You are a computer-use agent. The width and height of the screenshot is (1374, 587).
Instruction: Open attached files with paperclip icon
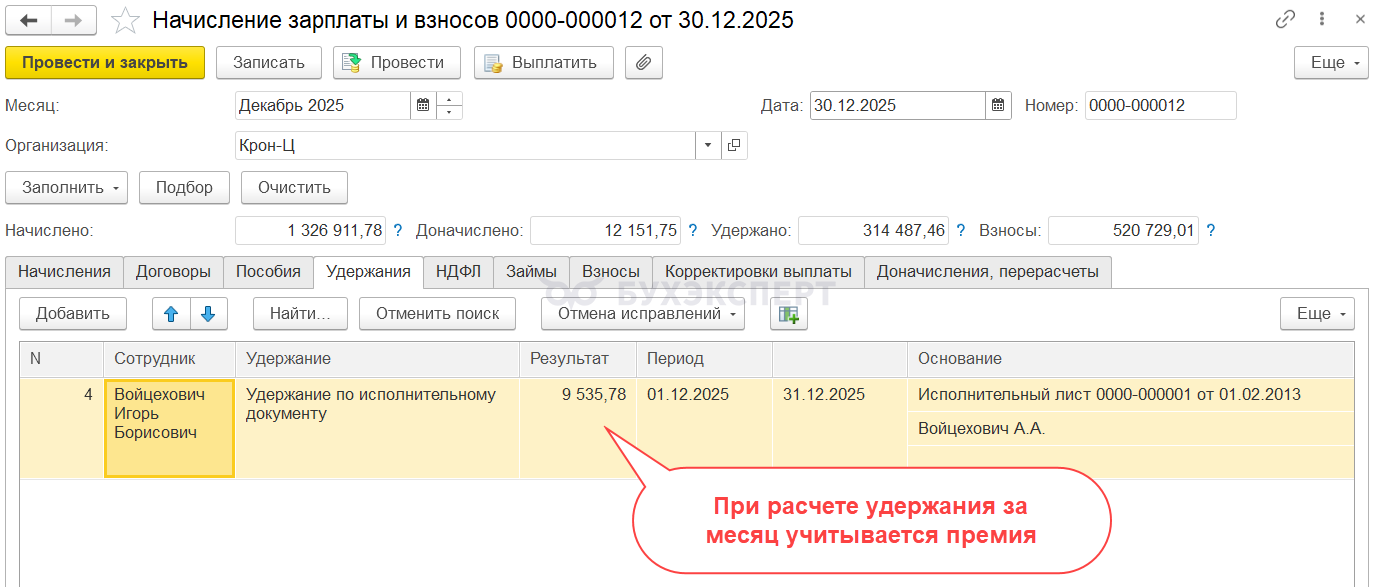(x=644, y=62)
